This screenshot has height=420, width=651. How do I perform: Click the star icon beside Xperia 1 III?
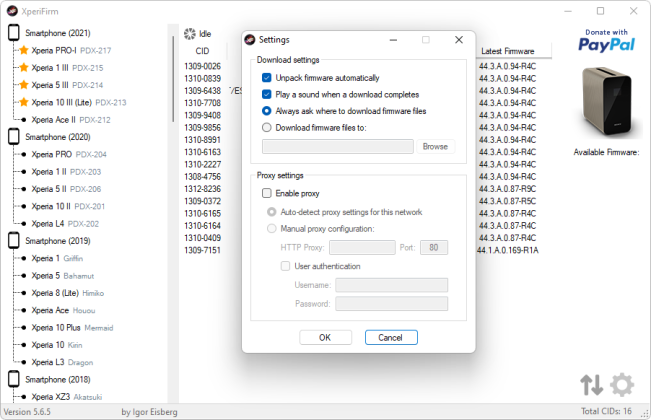click(x=24, y=68)
